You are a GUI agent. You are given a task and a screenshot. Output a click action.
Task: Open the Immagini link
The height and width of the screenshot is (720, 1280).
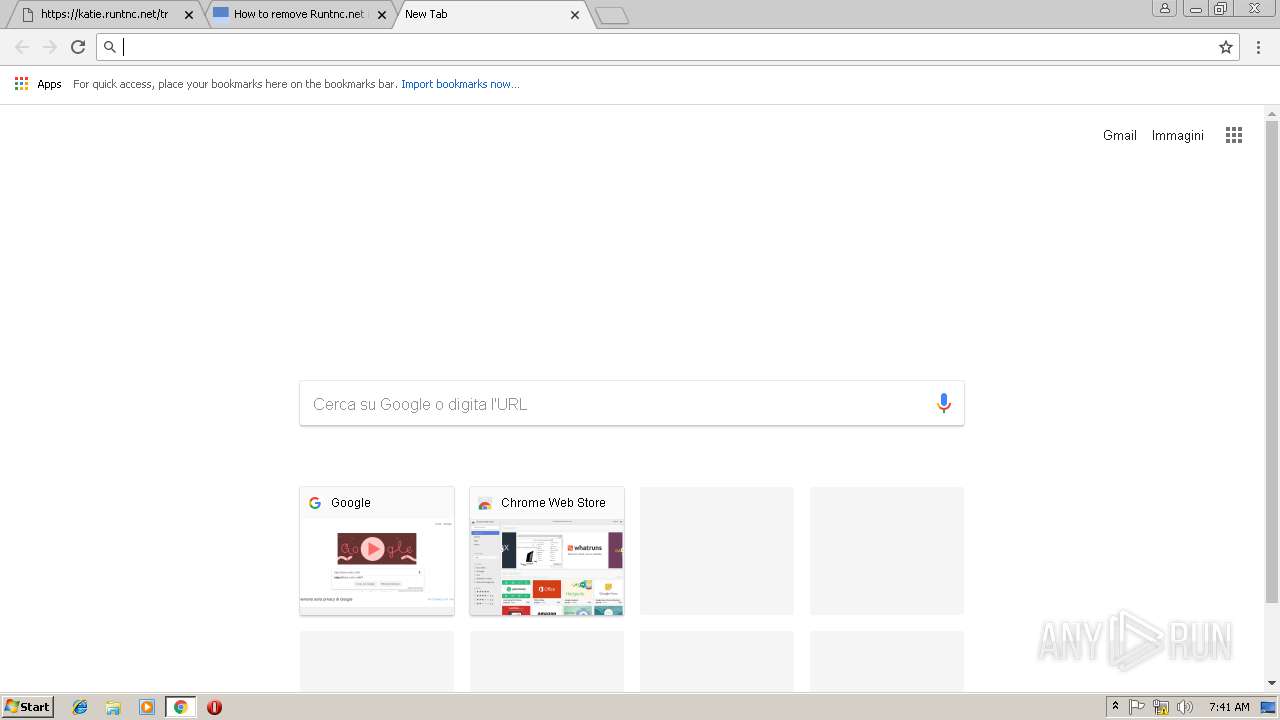pyautogui.click(x=1178, y=135)
